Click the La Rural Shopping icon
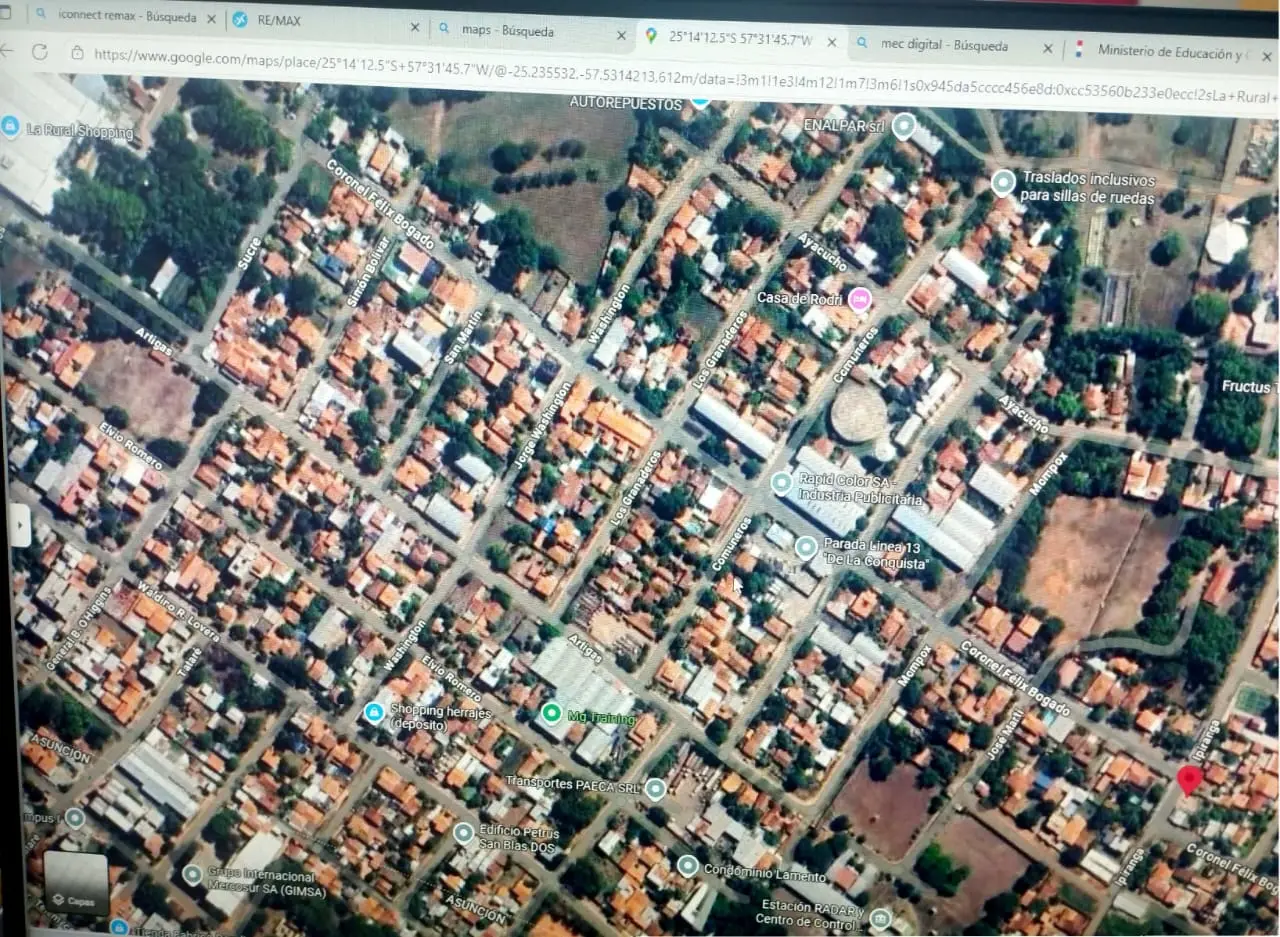Image resolution: width=1280 pixels, height=937 pixels. point(10,126)
